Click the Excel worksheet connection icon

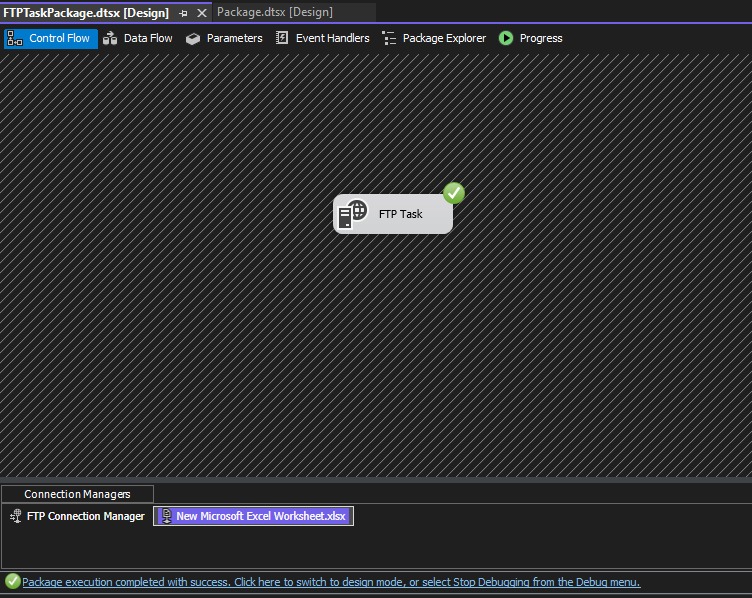(166, 516)
